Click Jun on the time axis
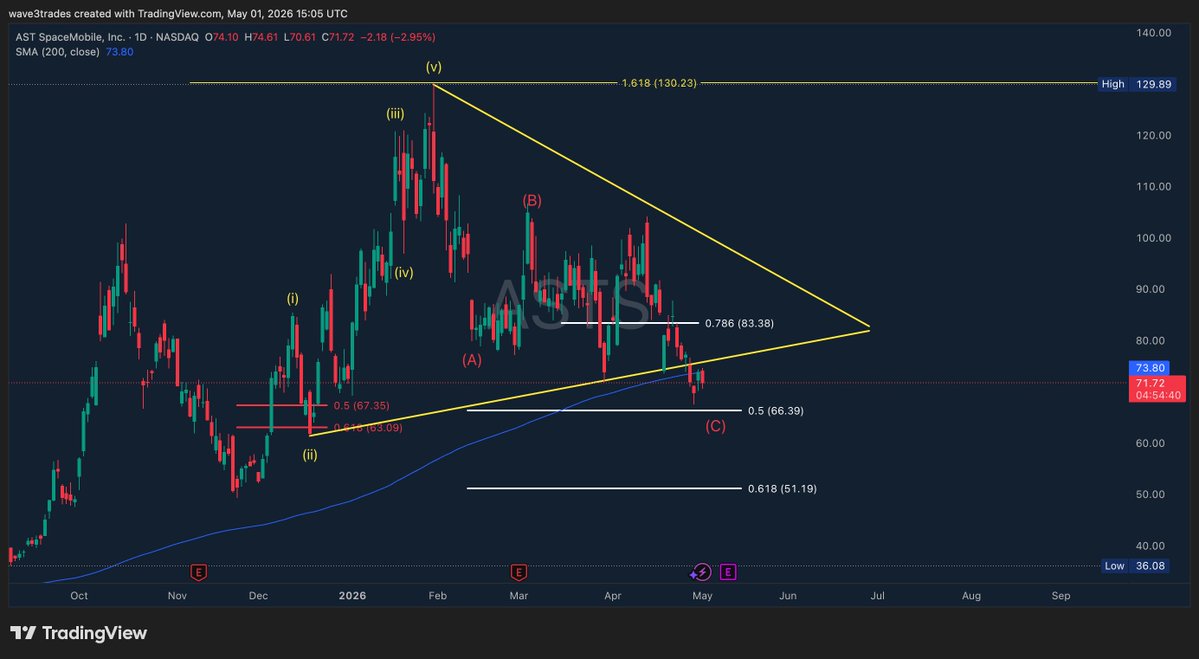 click(x=788, y=596)
